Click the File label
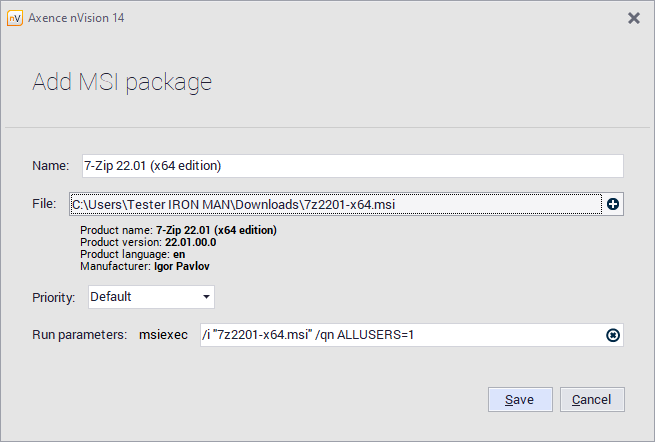The height and width of the screenshot is (442, 655). pyautogui.click(x=44, y=204)
